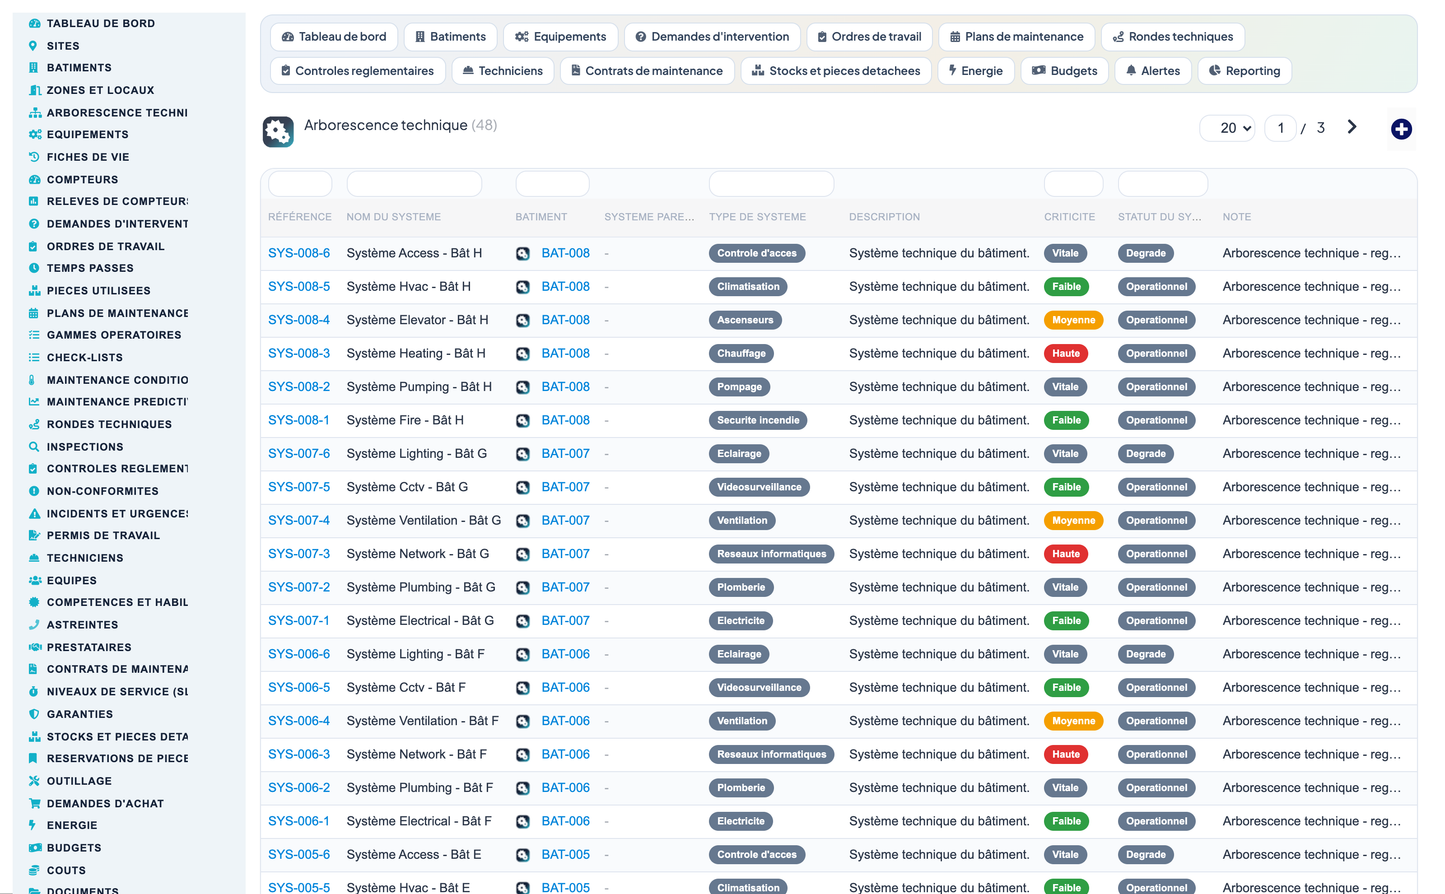The height and width of the screenshot is (894, 1445).
Task: Open Alertes tab with bell icon
Action: click(x=1153, y=71)
